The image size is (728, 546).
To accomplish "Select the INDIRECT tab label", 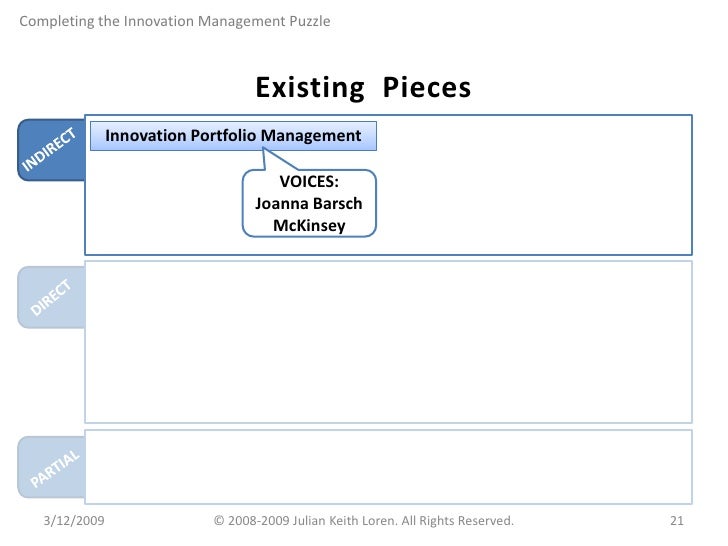I will click(x=50, y=150).
